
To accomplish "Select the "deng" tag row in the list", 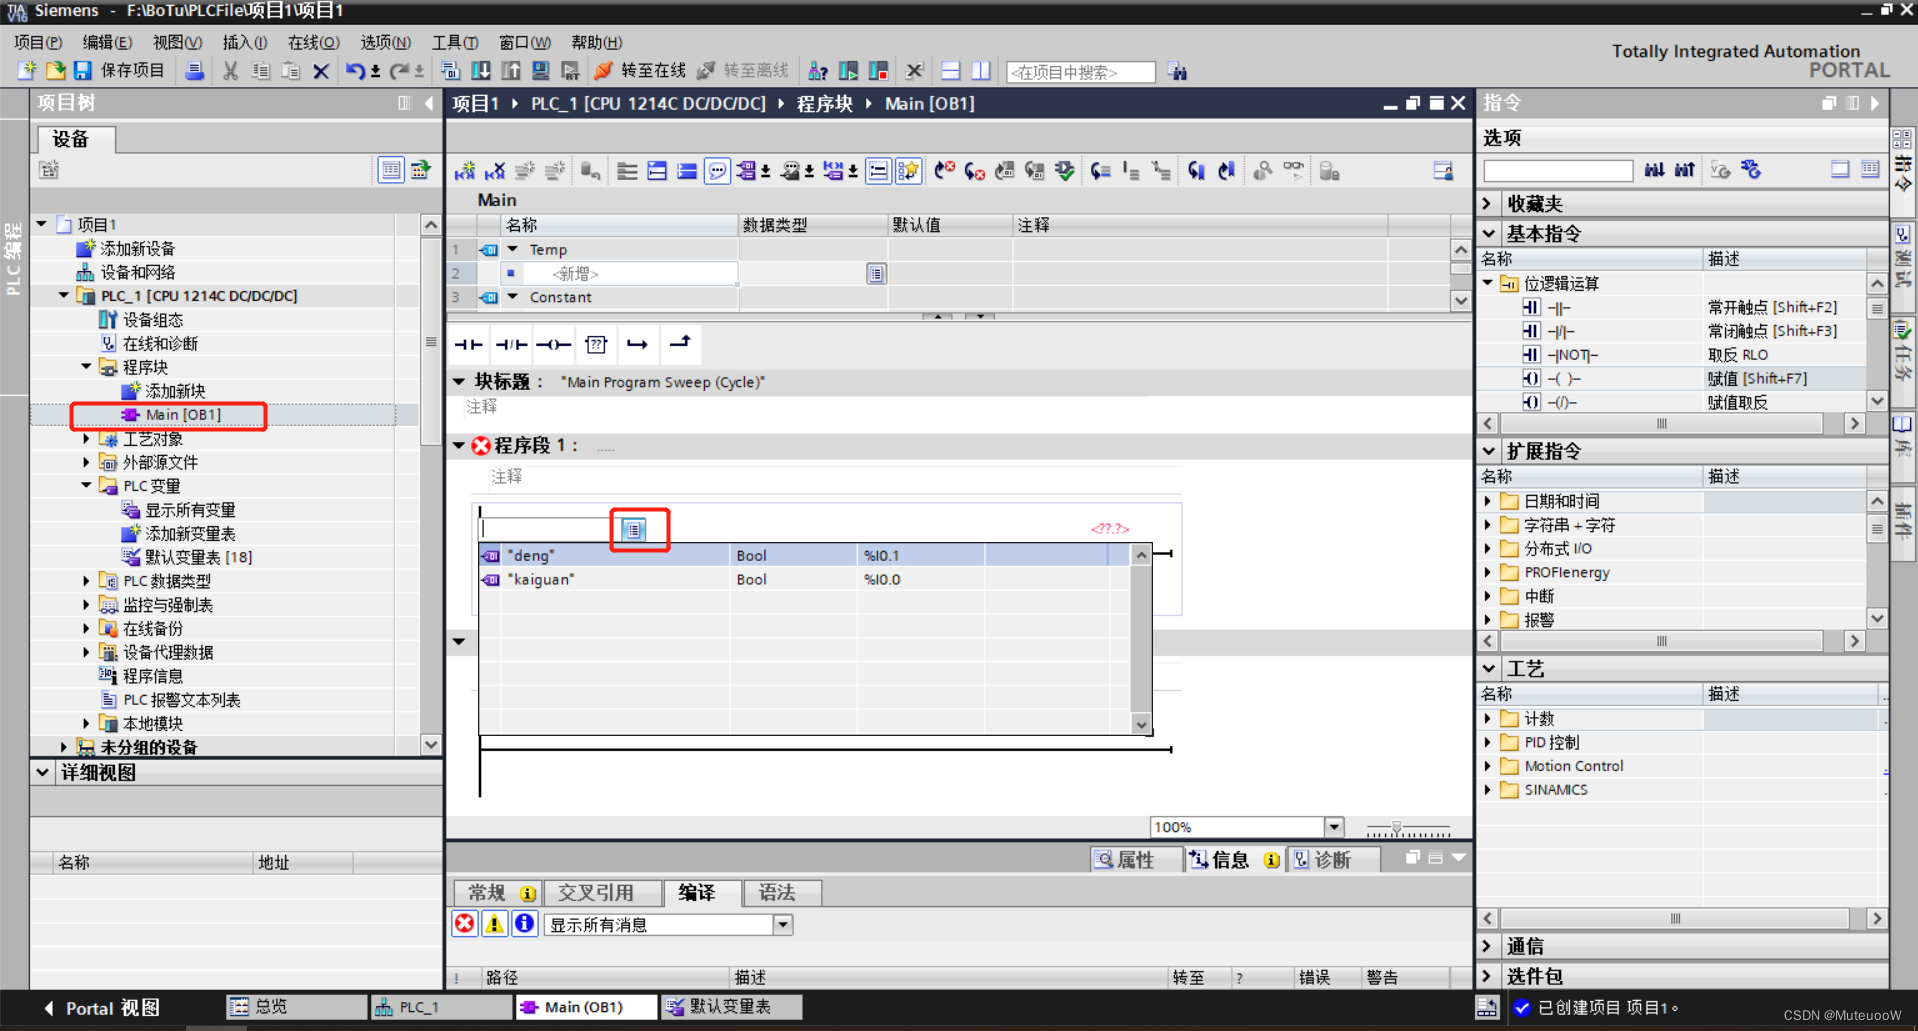I will 804,556.
